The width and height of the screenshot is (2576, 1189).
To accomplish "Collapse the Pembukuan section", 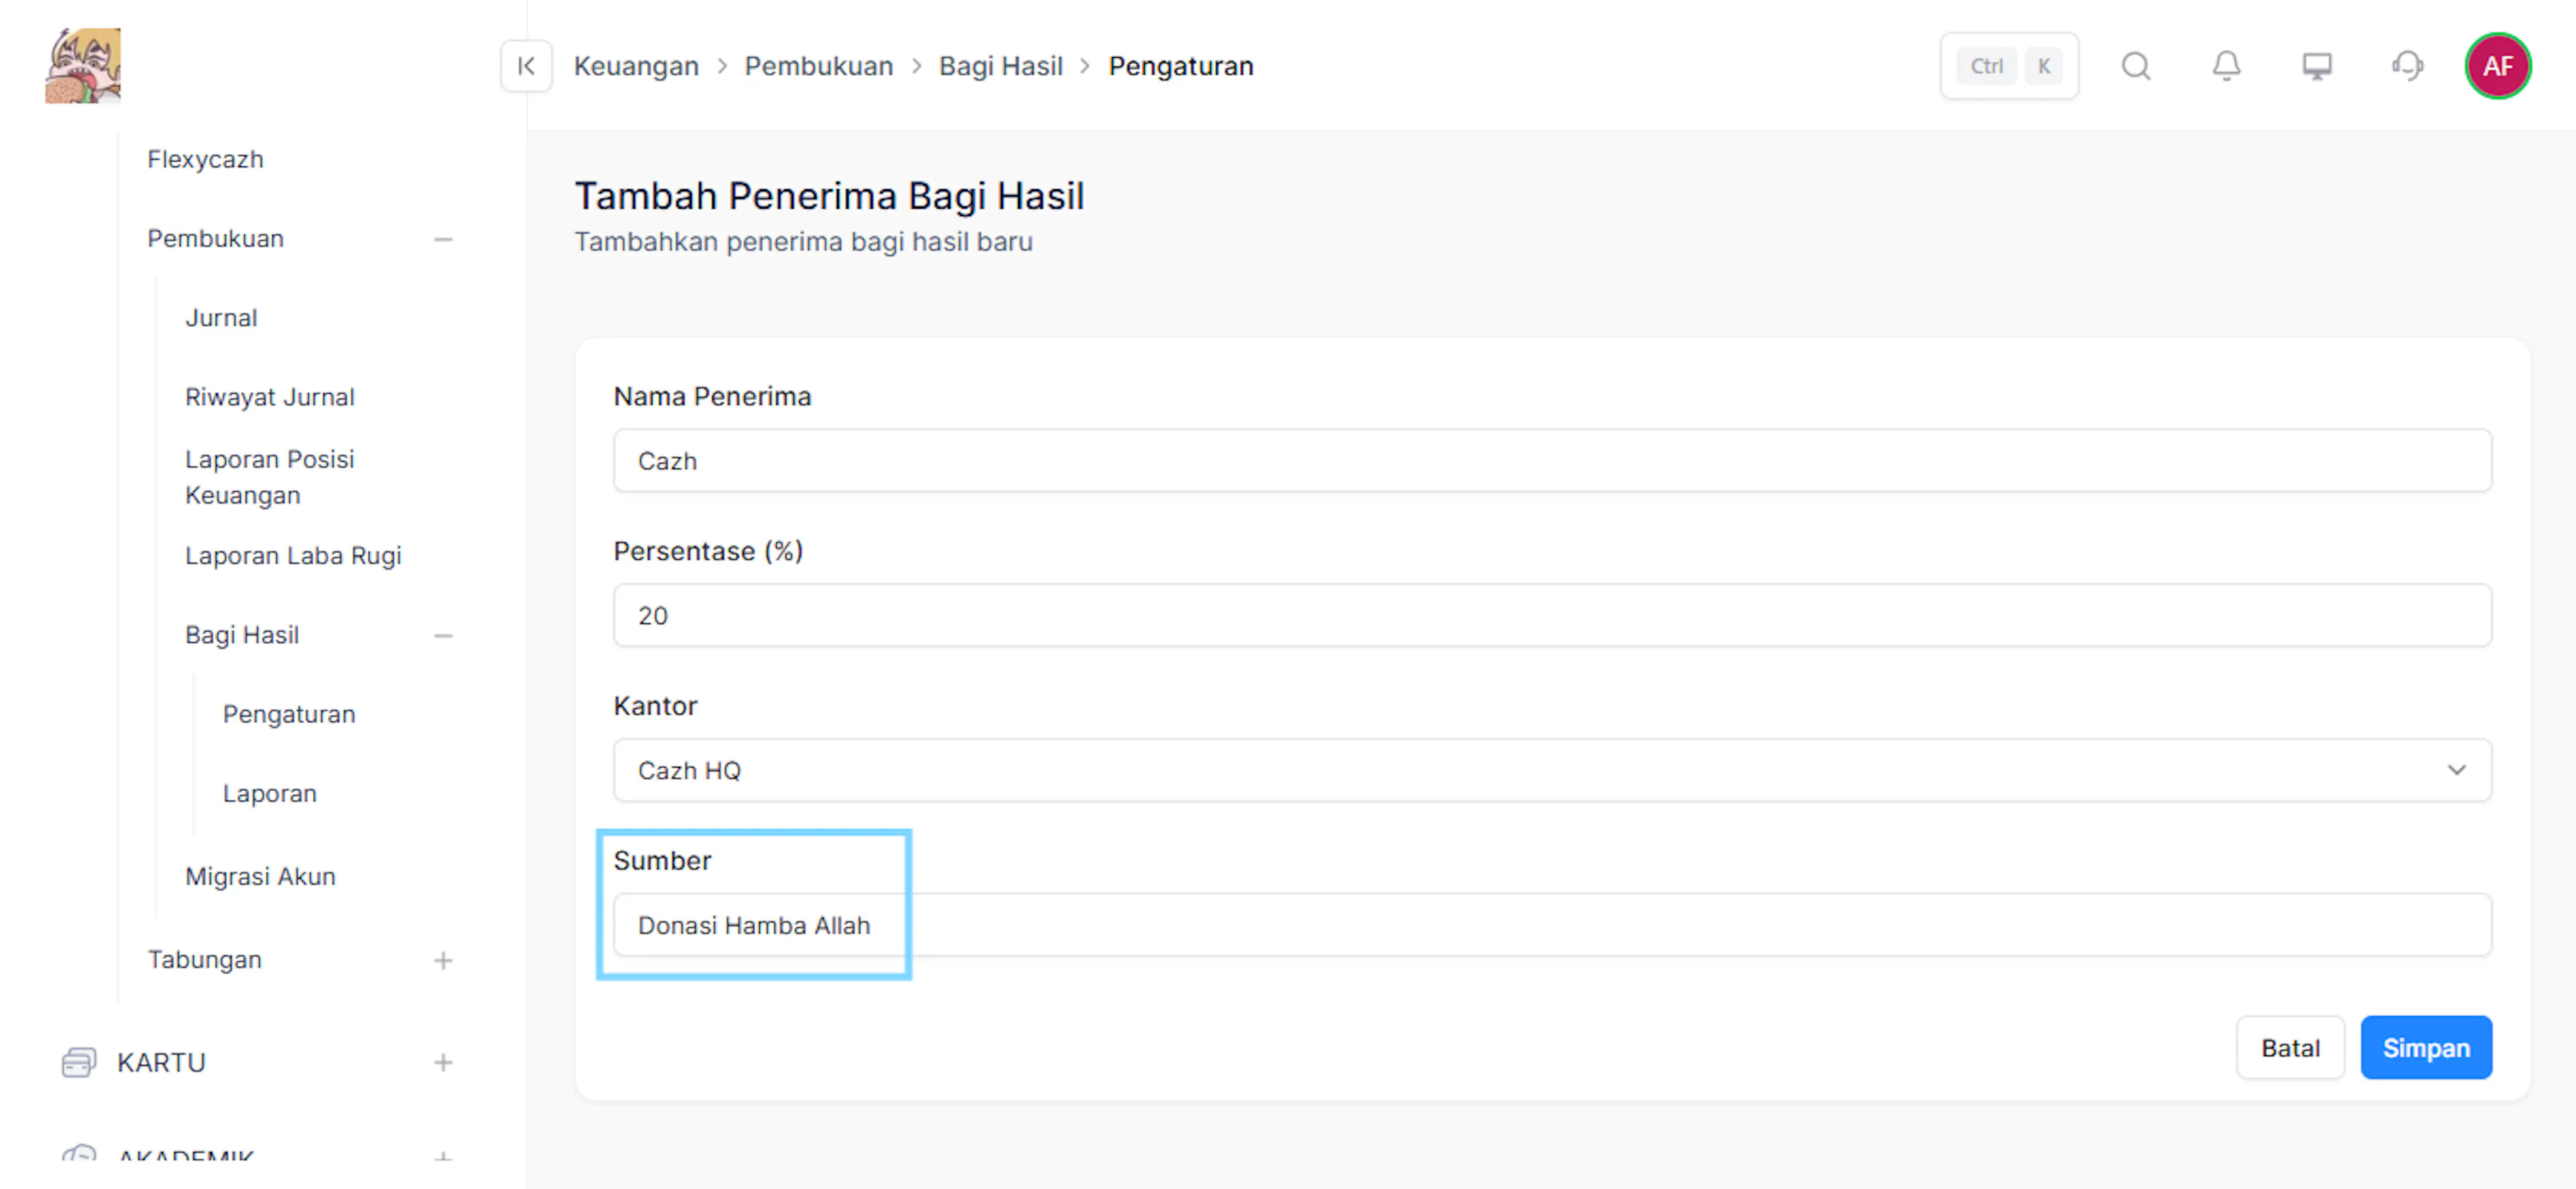I will pos(443,239).
